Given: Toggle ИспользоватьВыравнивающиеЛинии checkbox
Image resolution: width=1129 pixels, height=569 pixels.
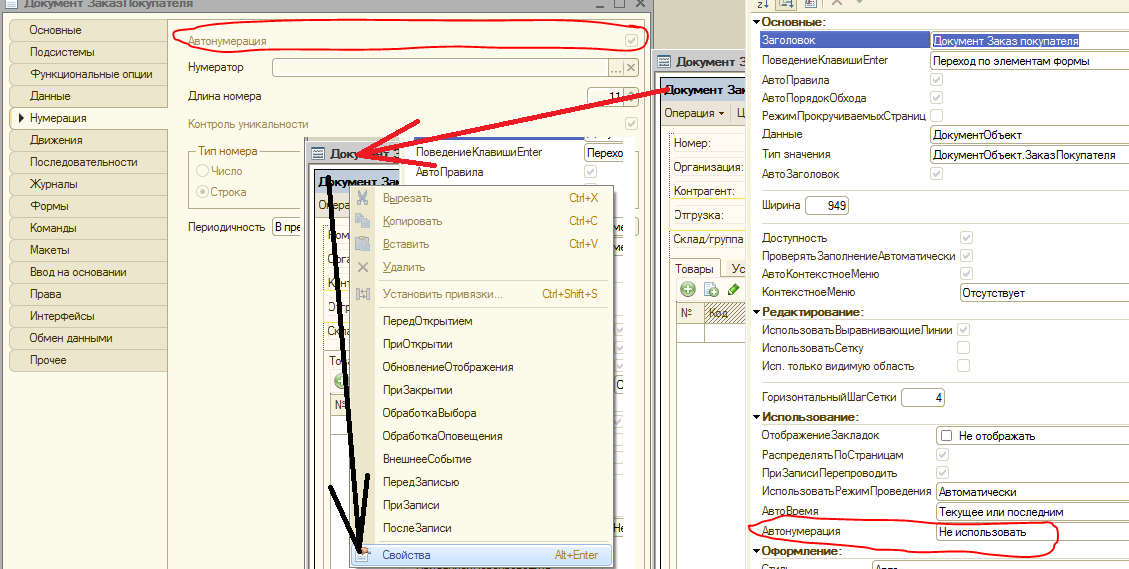Looking at the screenshot, I should point(963,329).
